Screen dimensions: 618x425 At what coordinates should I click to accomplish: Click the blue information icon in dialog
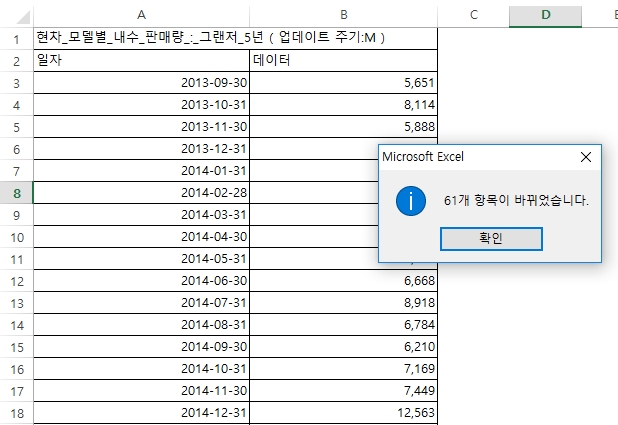[411, 201]
